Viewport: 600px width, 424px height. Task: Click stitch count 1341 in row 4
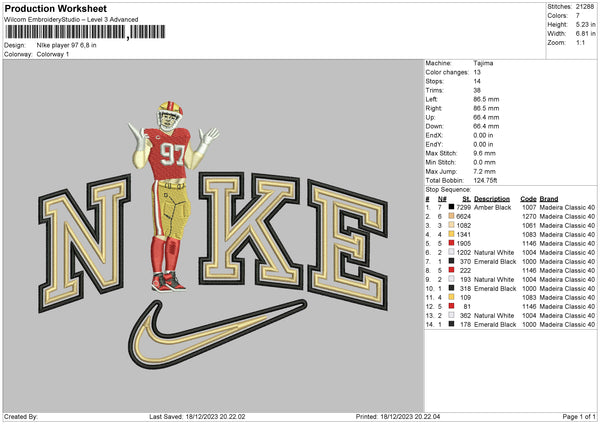pos(463,234)
